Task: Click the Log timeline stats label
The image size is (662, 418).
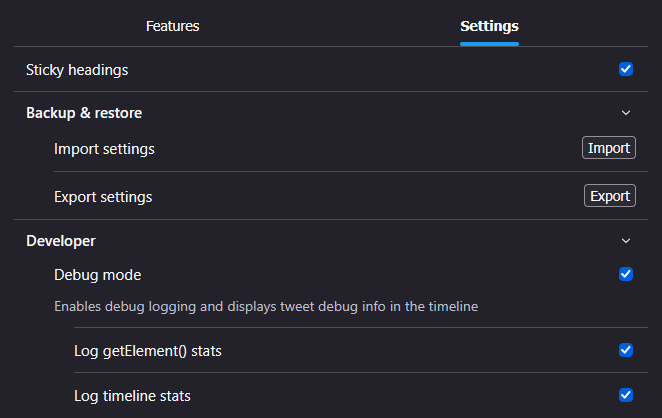Action: (x=132, y=396)
